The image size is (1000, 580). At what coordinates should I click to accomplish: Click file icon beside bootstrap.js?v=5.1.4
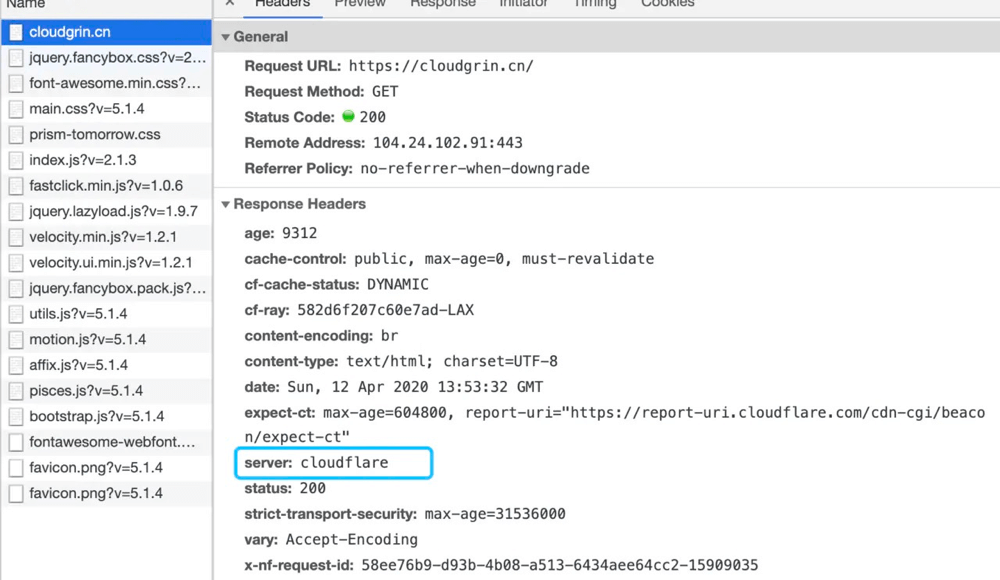(16, 416)
